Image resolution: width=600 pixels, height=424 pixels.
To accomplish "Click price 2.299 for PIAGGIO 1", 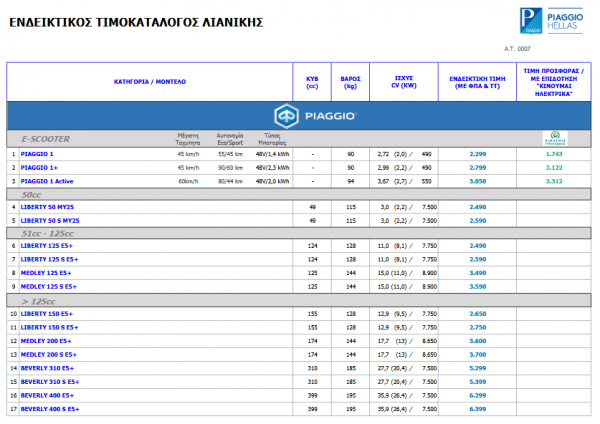I will click(x=478, y=154).
